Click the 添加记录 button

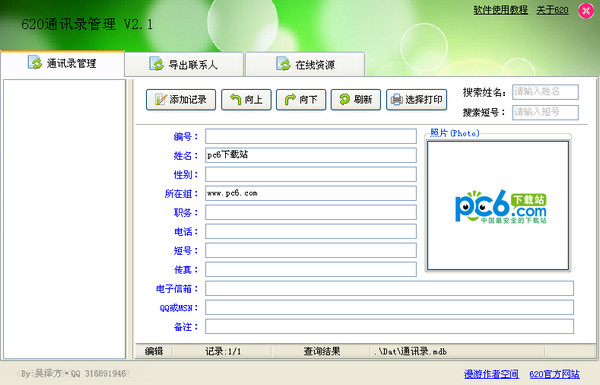coord(181,100)
